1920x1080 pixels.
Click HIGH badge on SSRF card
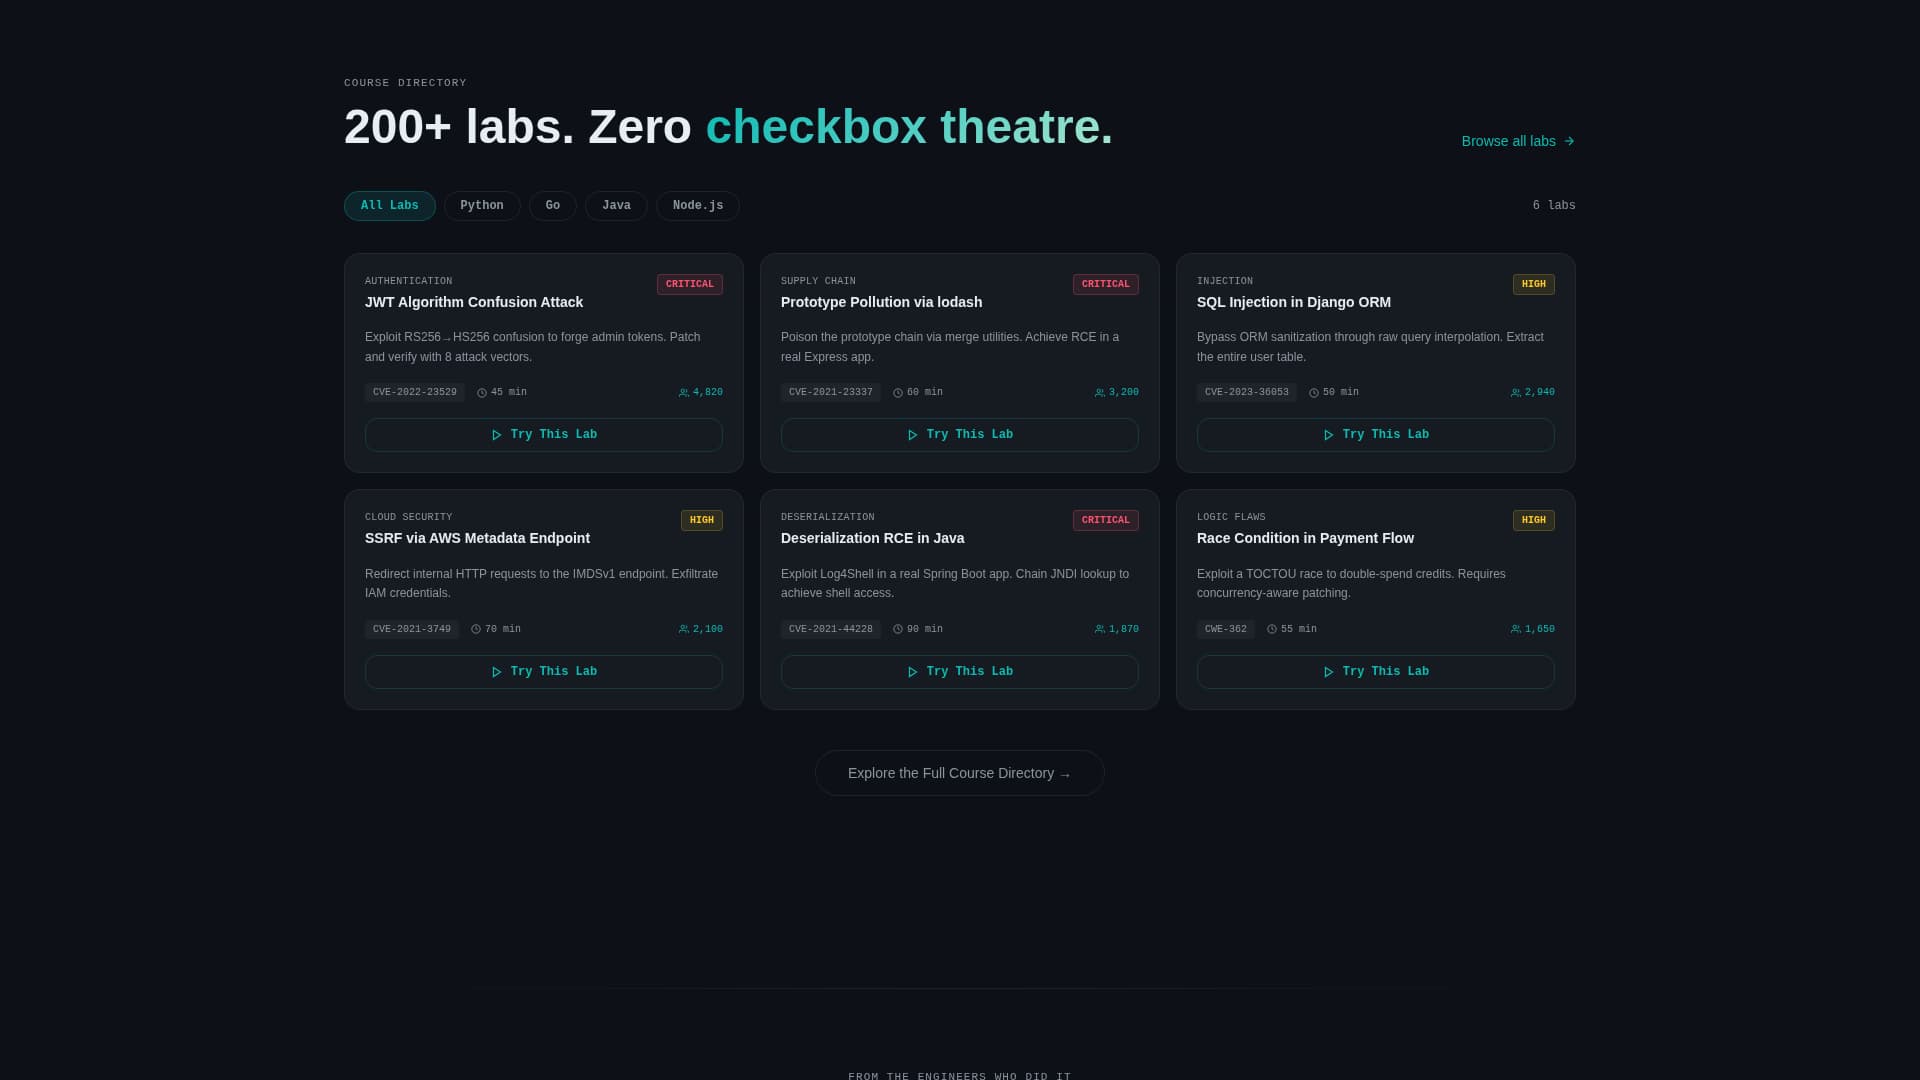click(x=702, y=520)
